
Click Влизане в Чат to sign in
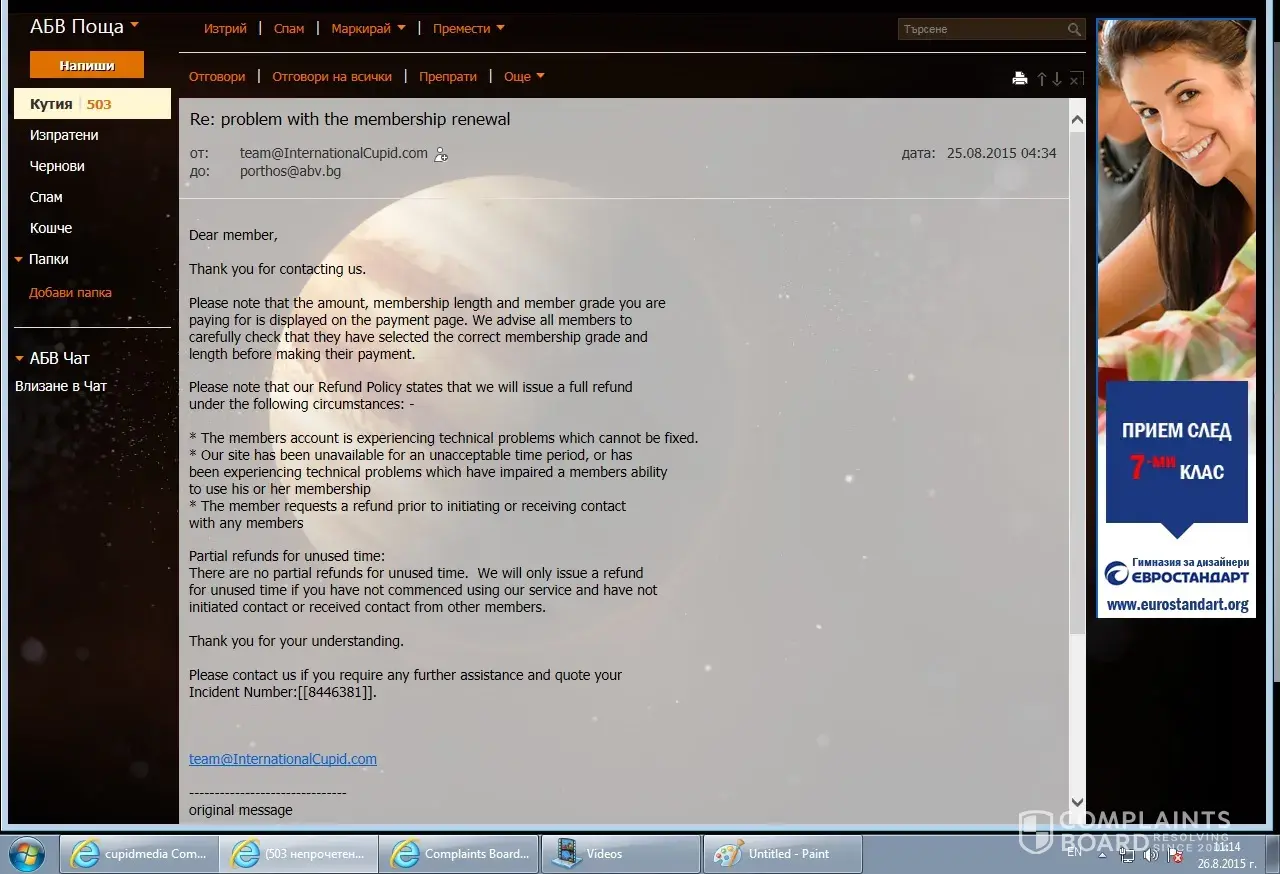[61, 386]
